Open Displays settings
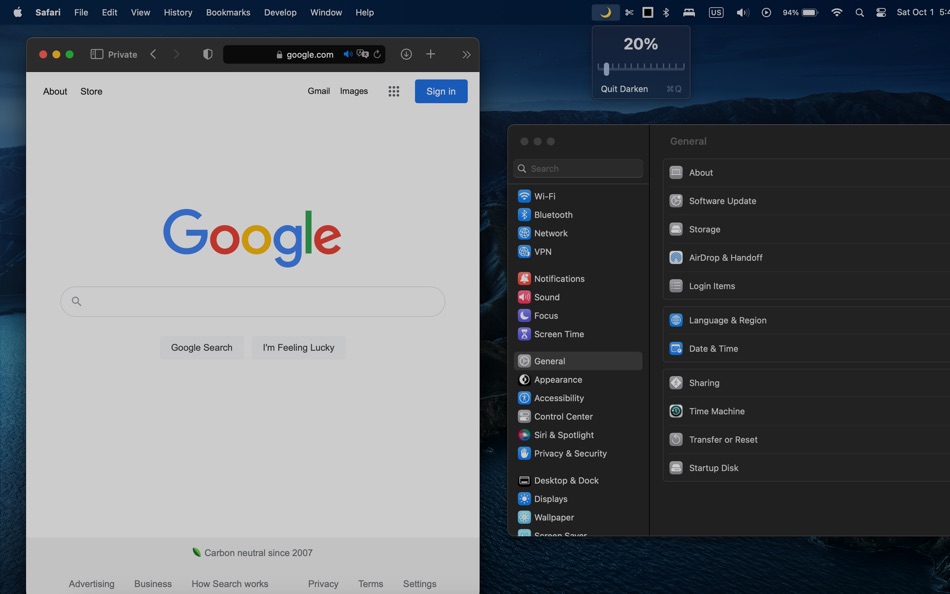Screen dimensions: 950x594 coord(577,499)
